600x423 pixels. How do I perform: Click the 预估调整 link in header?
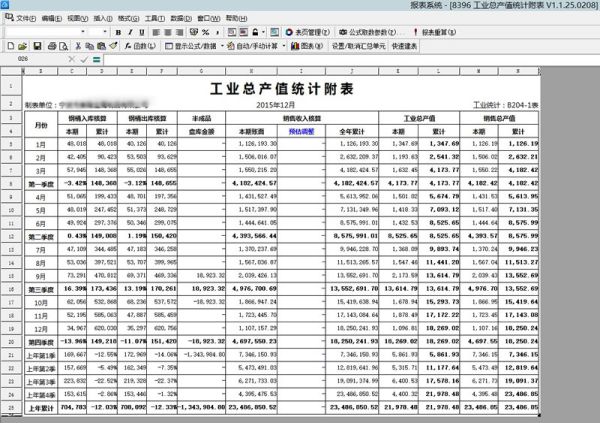click(x=300, y=130)
